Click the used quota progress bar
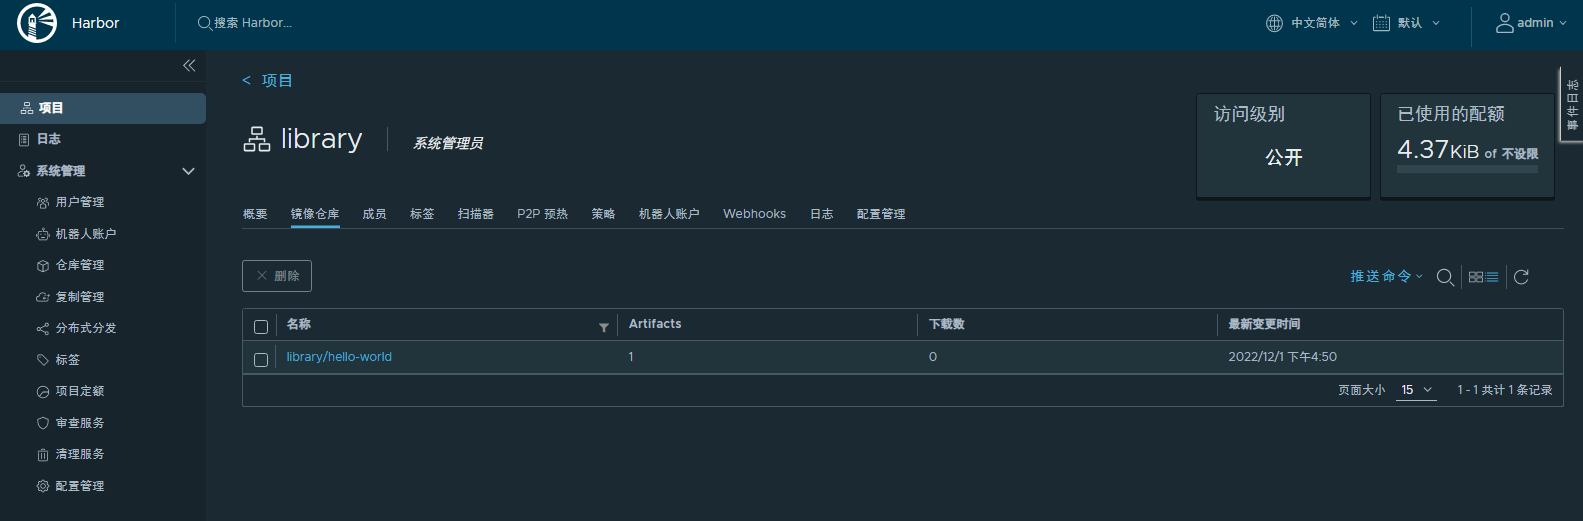 1467,170
